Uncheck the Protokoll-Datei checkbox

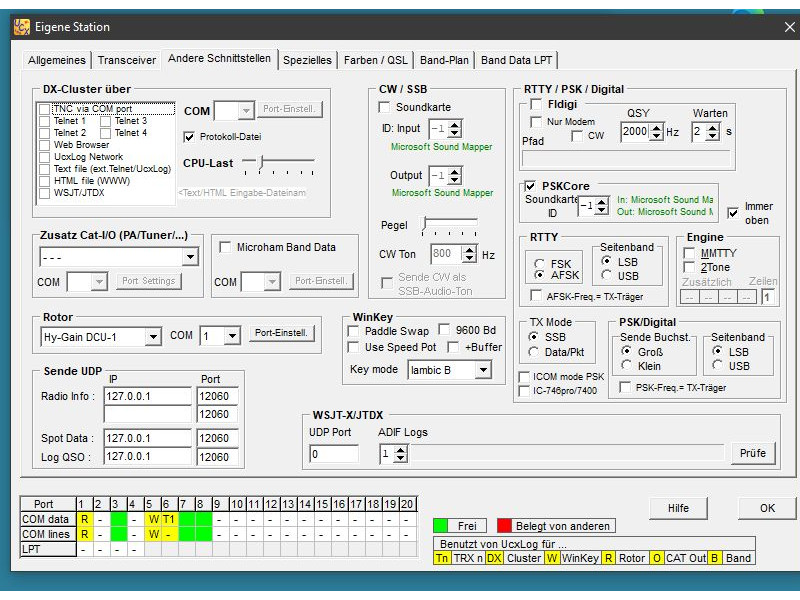click(x=190, y=137)
